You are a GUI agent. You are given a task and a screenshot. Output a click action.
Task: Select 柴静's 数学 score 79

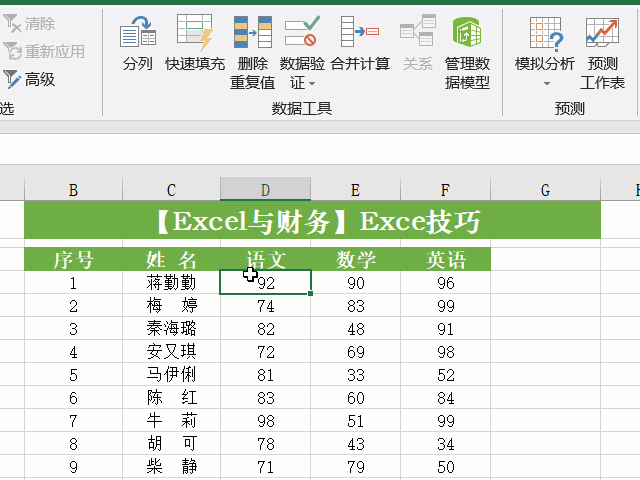[x=356, y=466]
